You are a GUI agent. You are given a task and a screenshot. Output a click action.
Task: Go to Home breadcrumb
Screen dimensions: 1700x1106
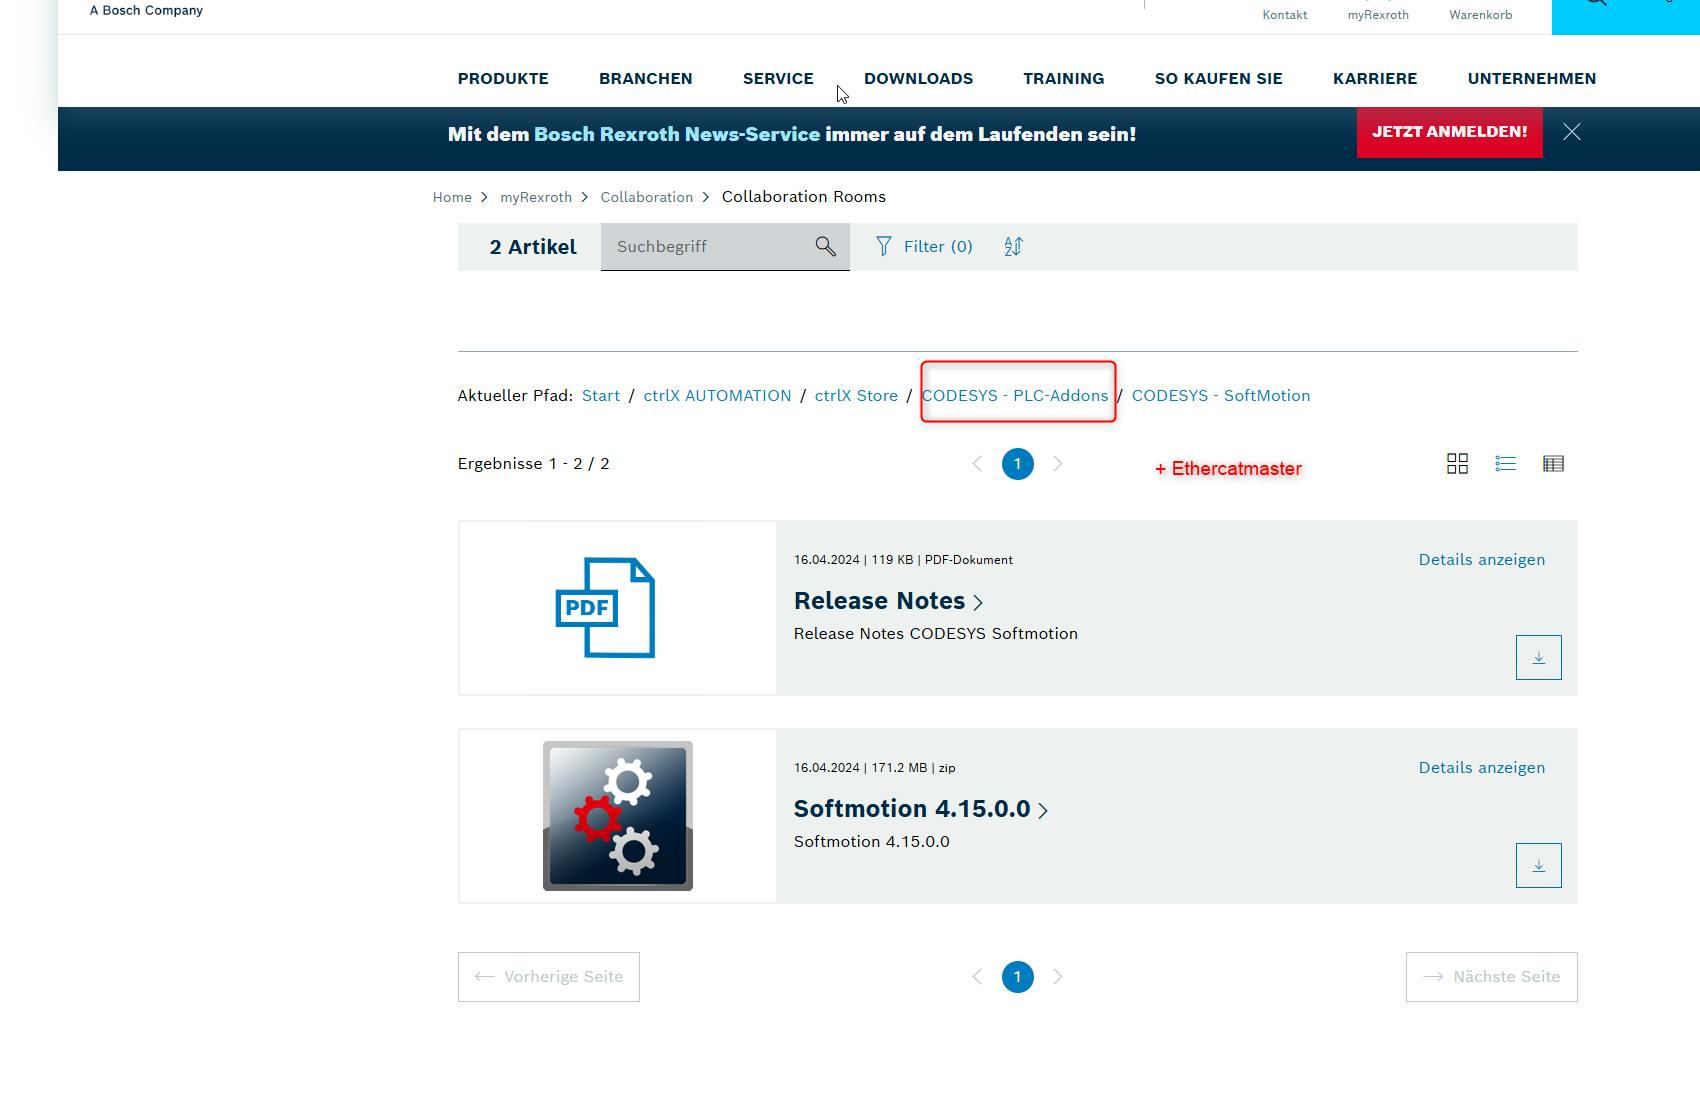pos(452,197)
